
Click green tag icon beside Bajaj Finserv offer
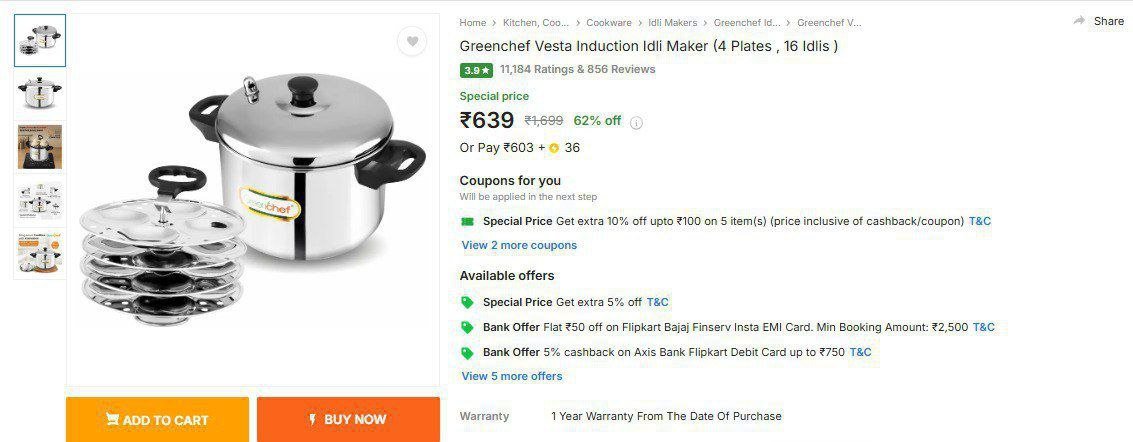coord(467,327)
